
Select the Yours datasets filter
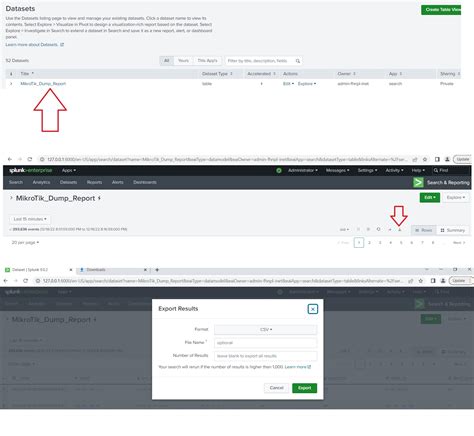[183, 61]
